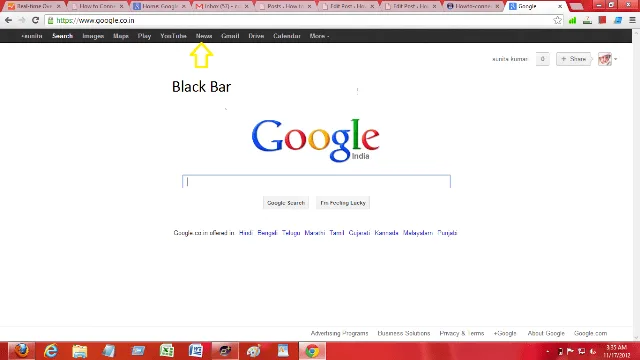
Task: Switch to the How to Connect tab
Action: coord(97,7)
